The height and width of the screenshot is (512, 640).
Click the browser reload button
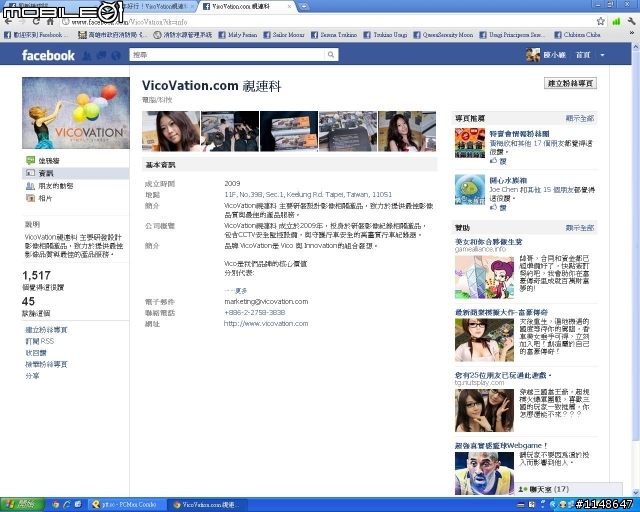click(x=36, y=22)
